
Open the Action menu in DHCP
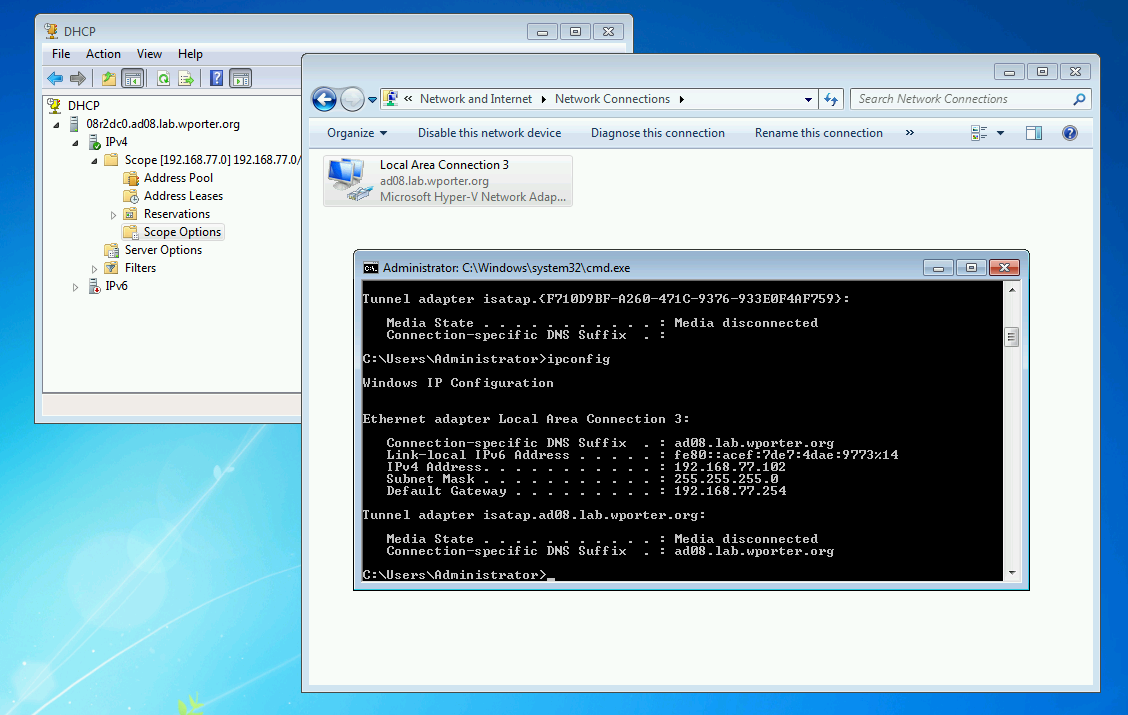point(103,54)
